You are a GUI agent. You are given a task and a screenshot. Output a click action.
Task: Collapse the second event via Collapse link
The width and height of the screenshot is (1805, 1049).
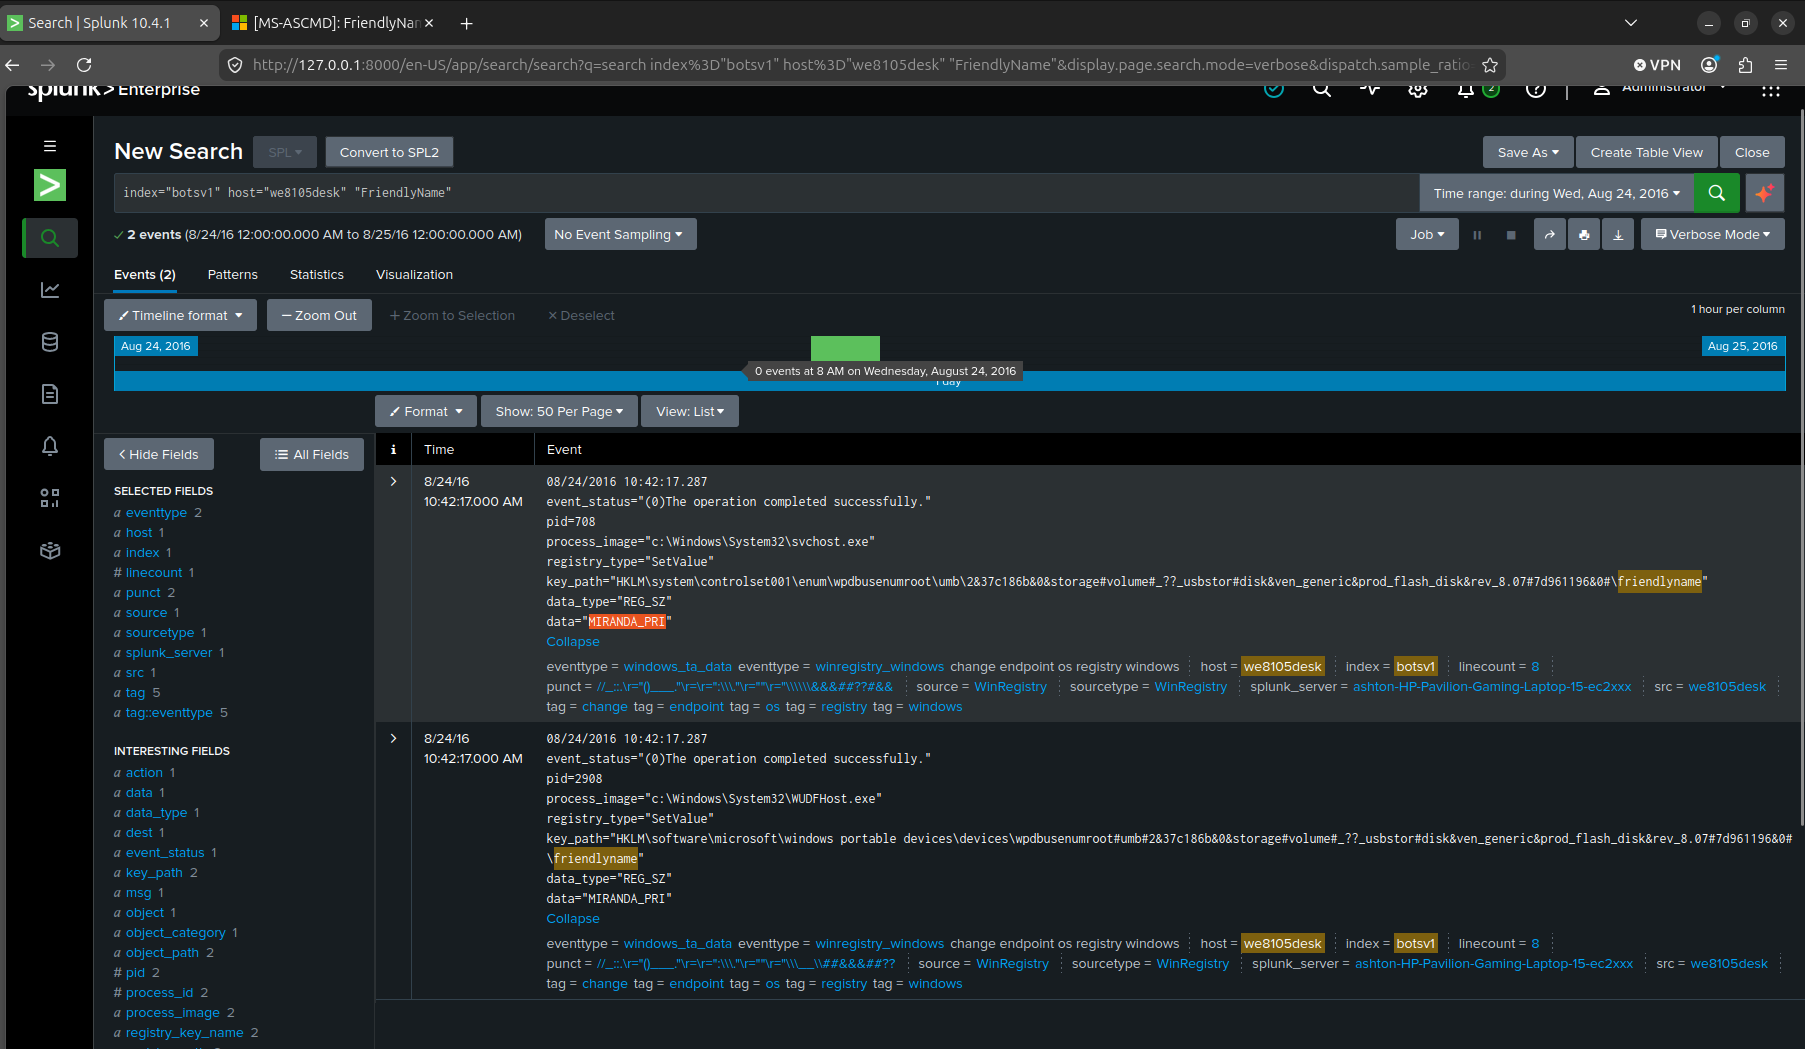[573, 919]
